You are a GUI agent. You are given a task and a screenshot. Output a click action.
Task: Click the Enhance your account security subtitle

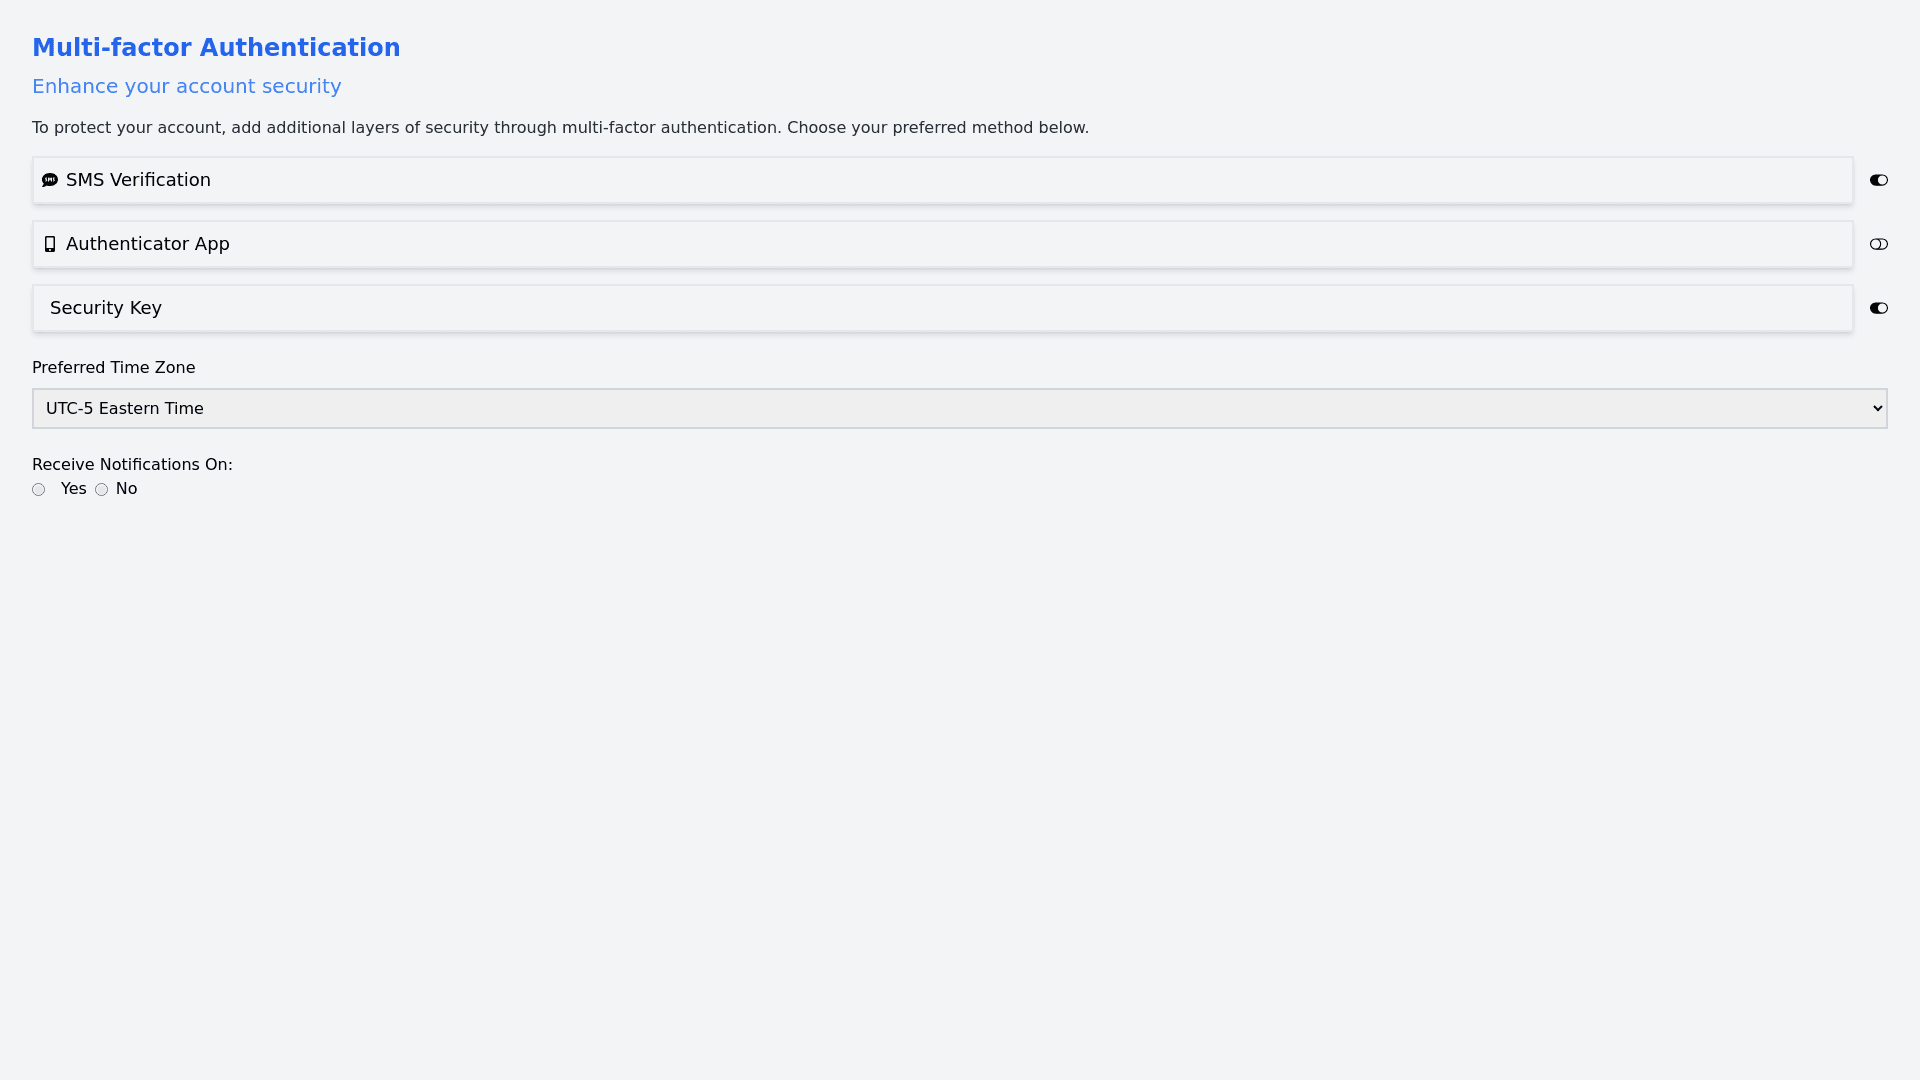tap(187, 86)
